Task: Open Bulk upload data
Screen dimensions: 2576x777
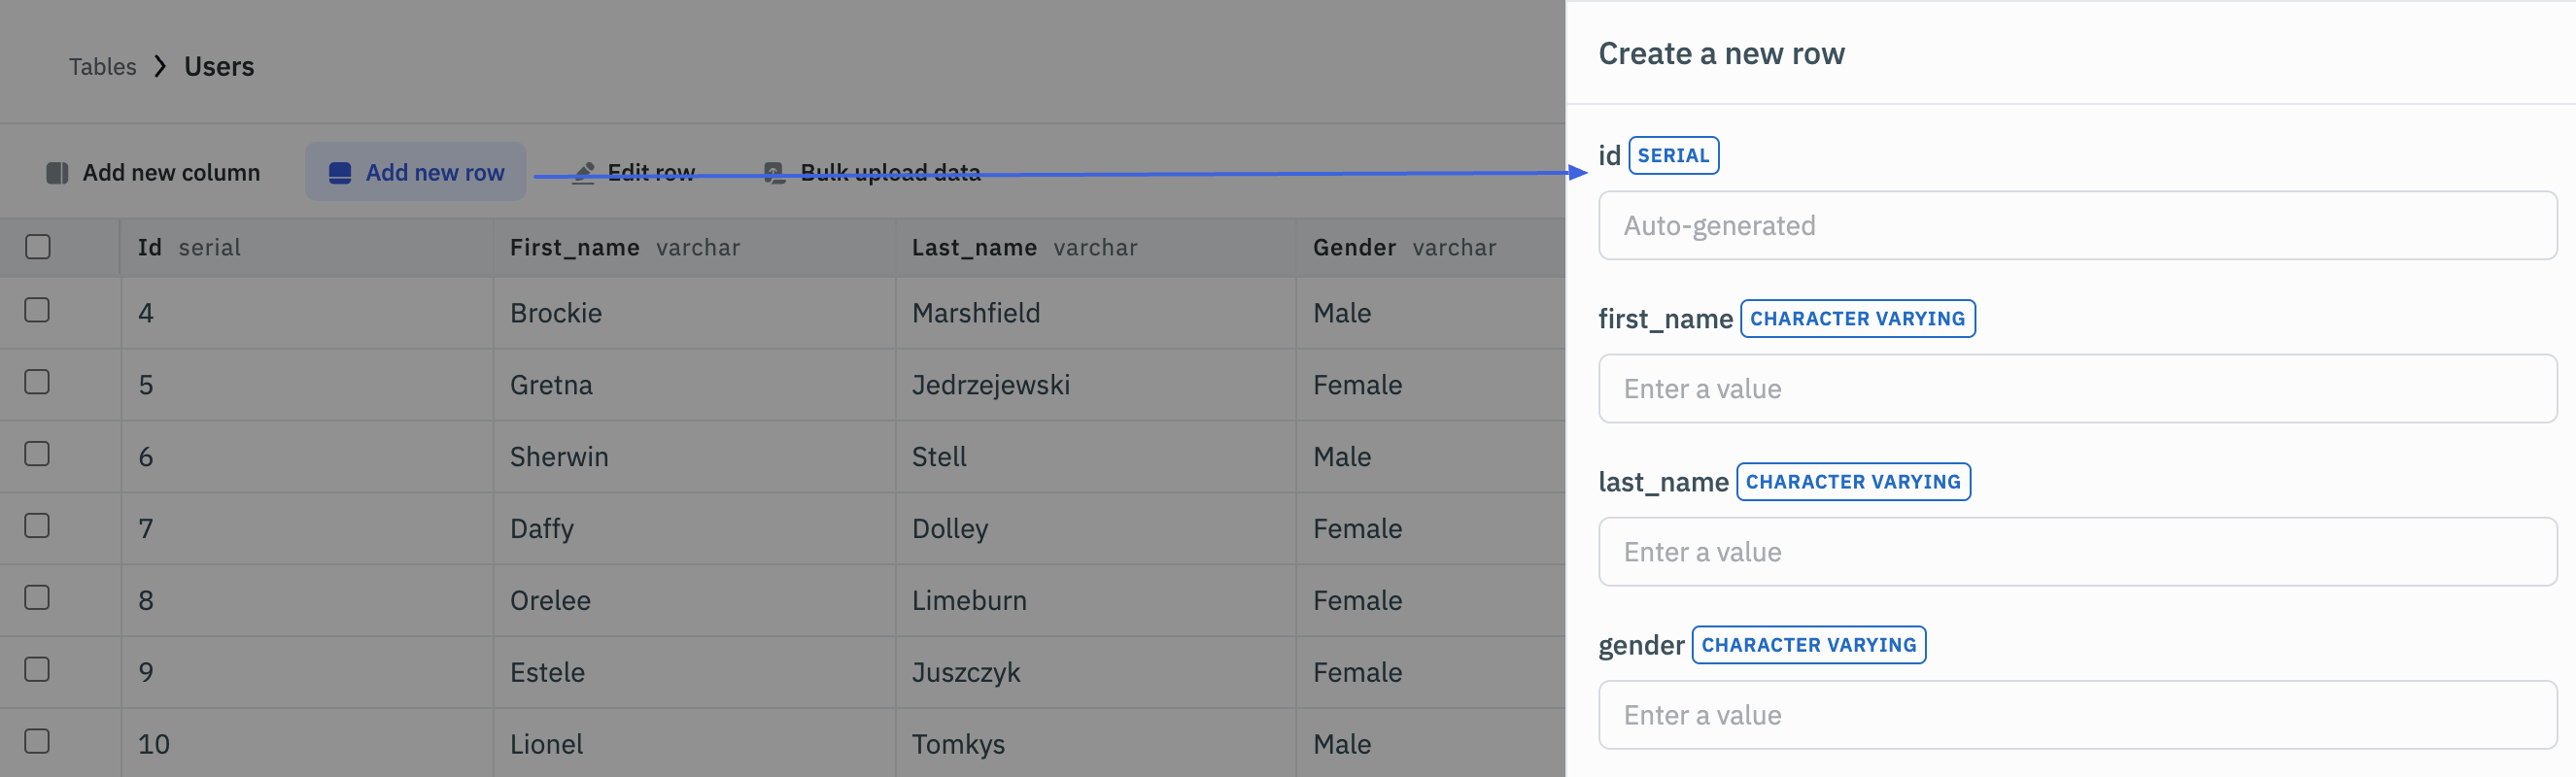Action: point(889,173)
